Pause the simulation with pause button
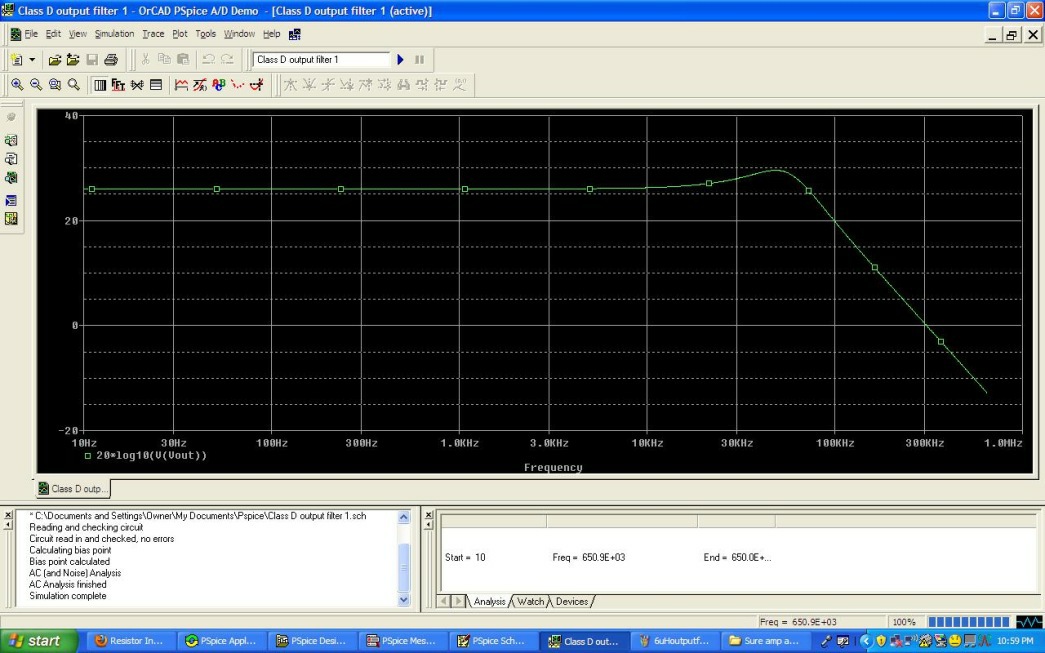The height and width of the screenshot is (653, 1045). click(x=419, y=59)
